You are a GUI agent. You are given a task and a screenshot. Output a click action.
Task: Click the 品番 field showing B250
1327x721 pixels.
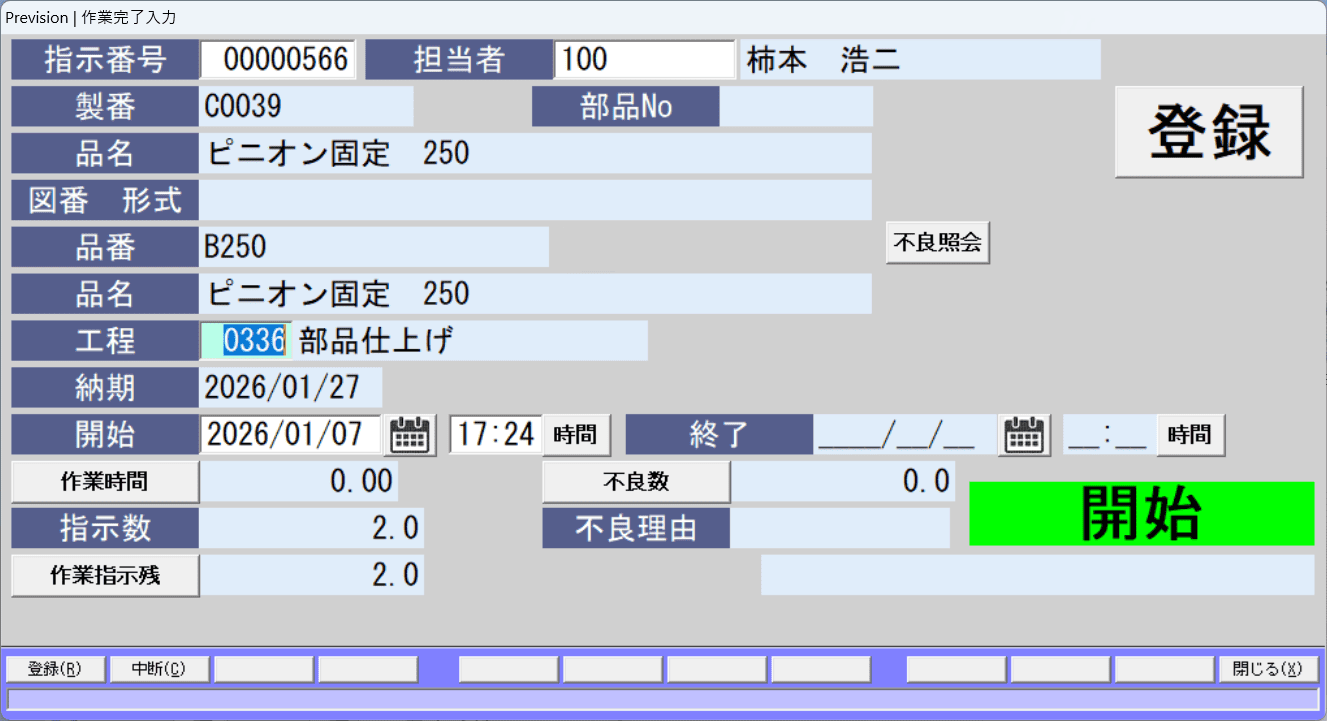[375, 247]
